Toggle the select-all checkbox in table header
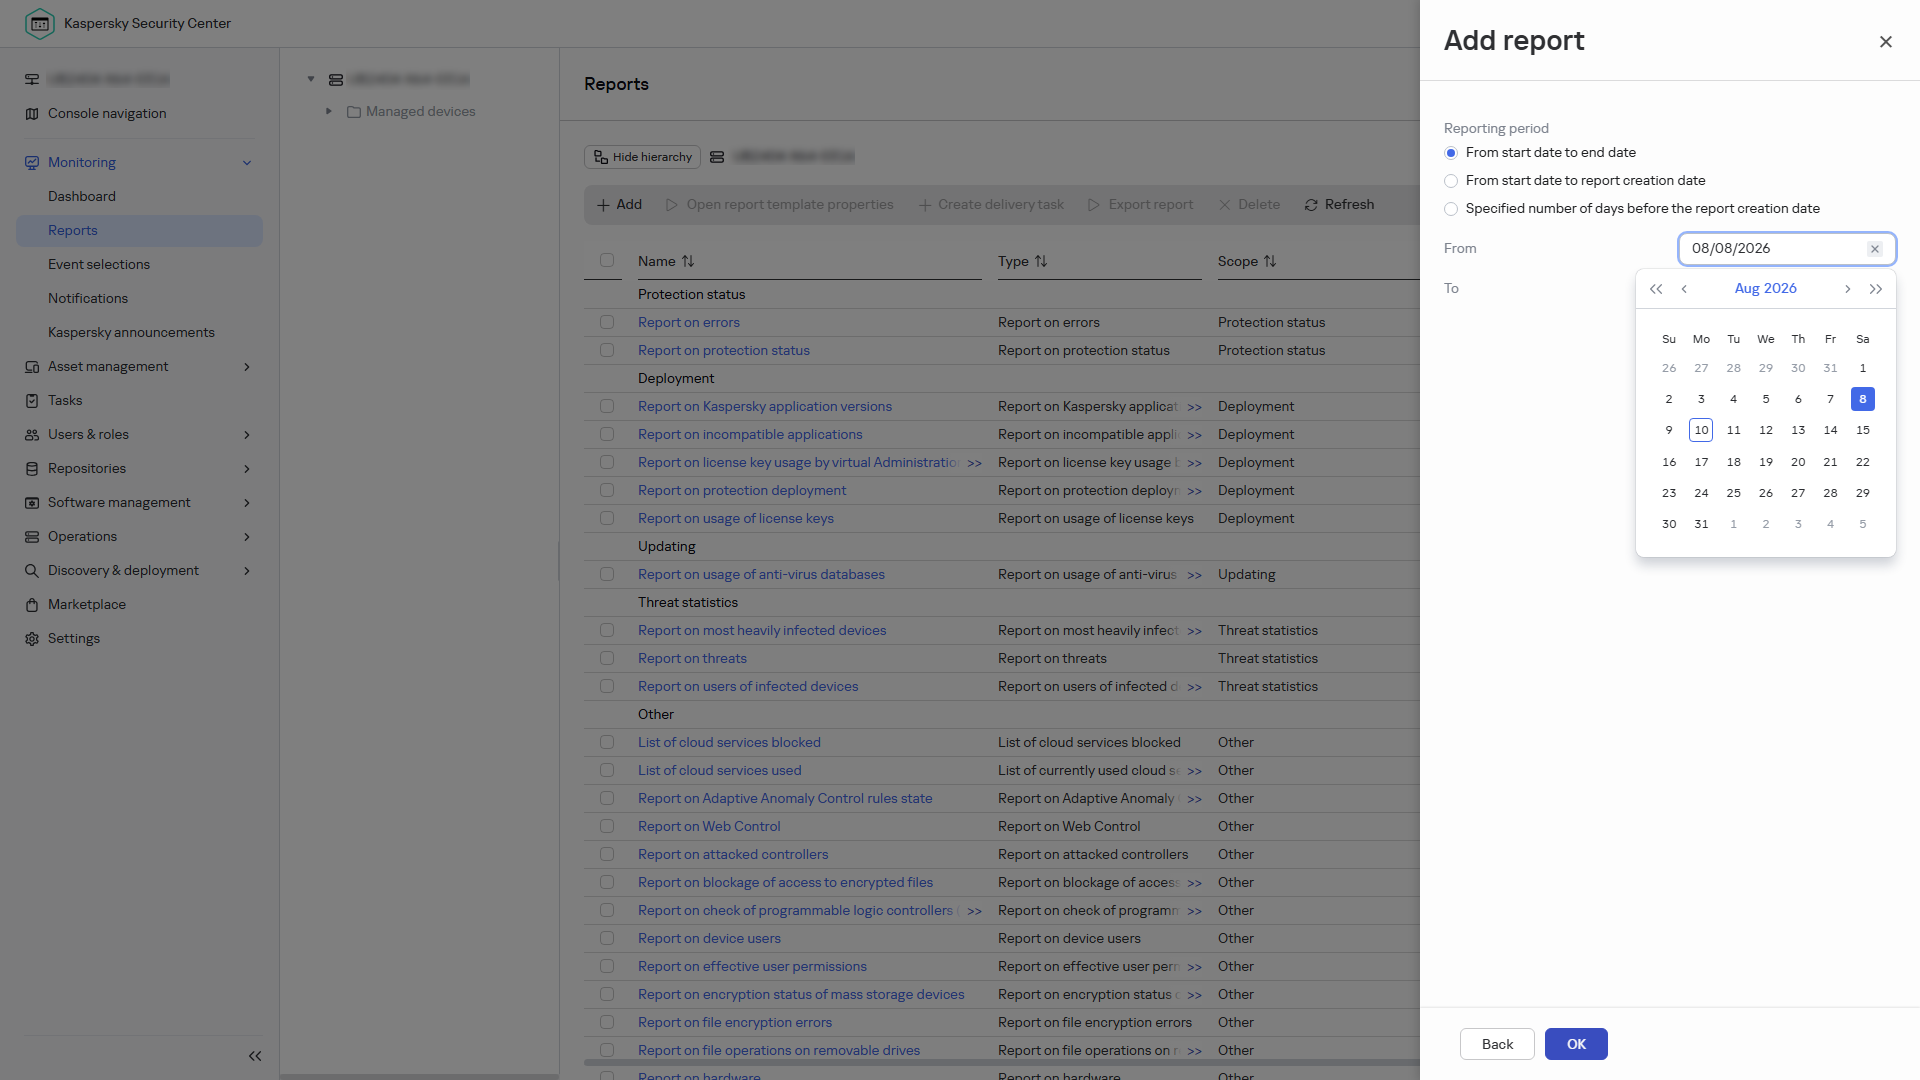Screen dimensions: 1920x1080 coord(607,260)
